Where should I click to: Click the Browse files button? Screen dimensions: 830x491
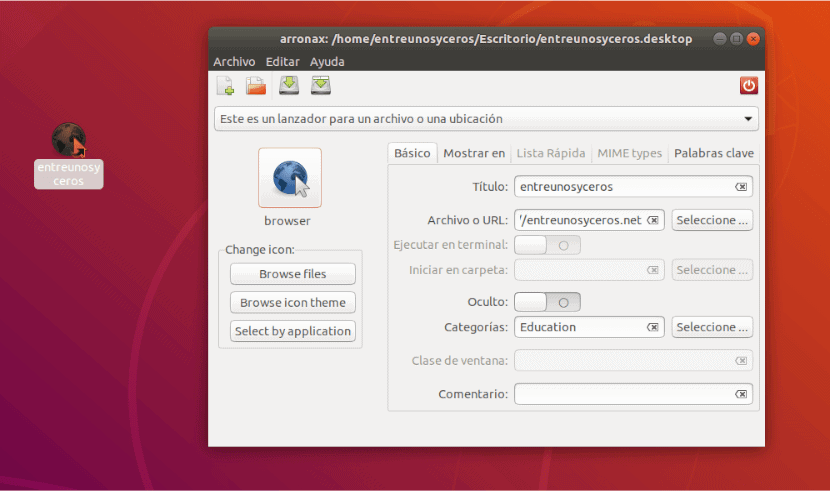tap(293, 274)
